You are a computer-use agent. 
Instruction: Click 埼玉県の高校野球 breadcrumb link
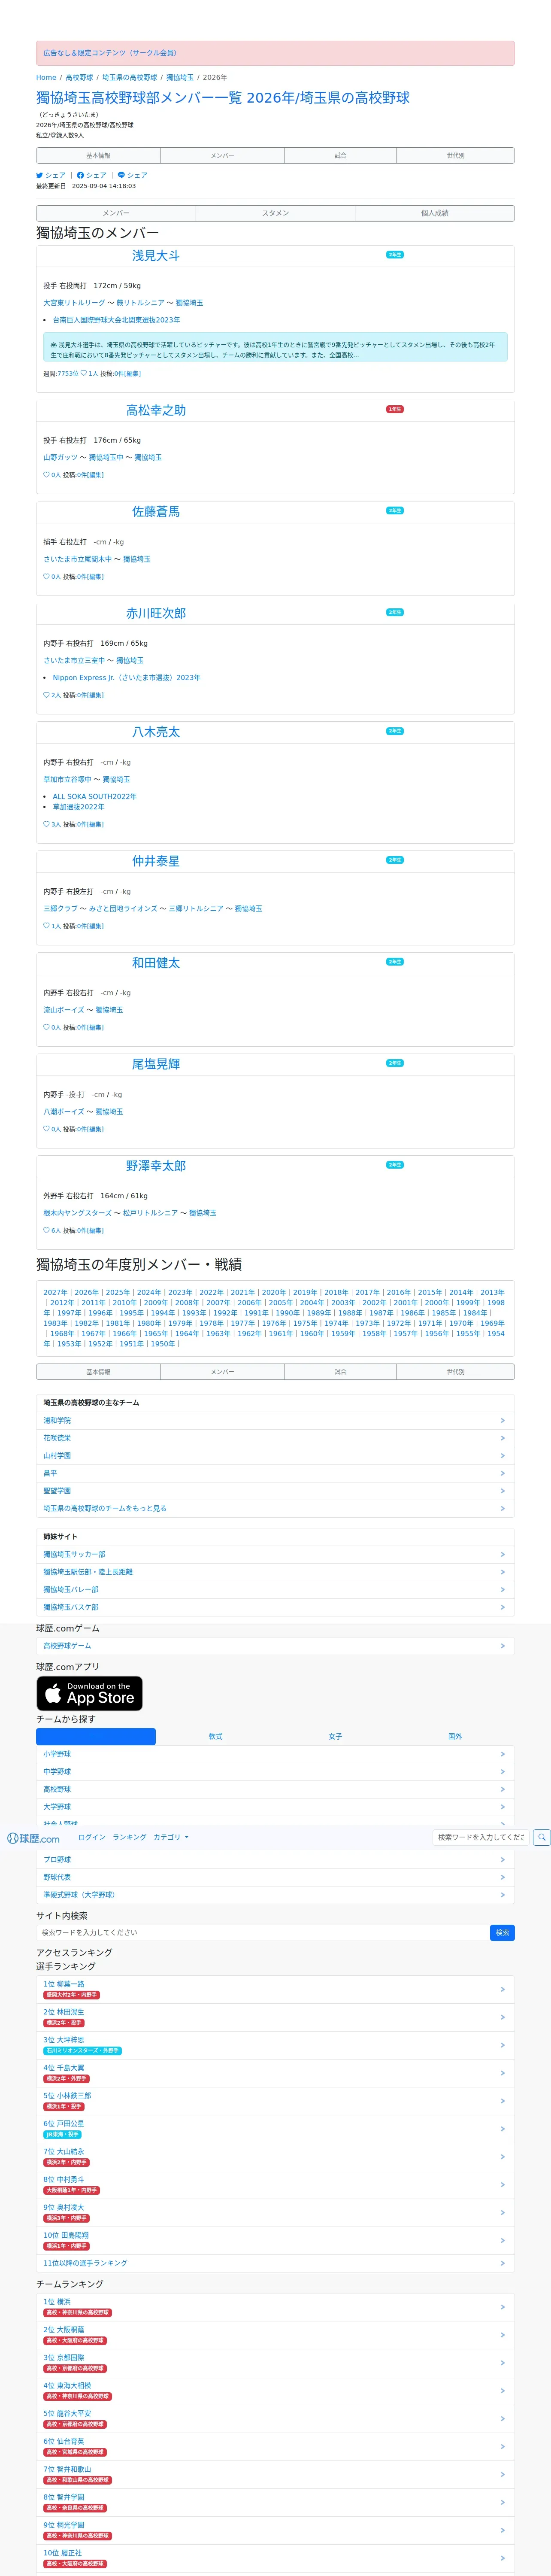click(x=130, y=77)
